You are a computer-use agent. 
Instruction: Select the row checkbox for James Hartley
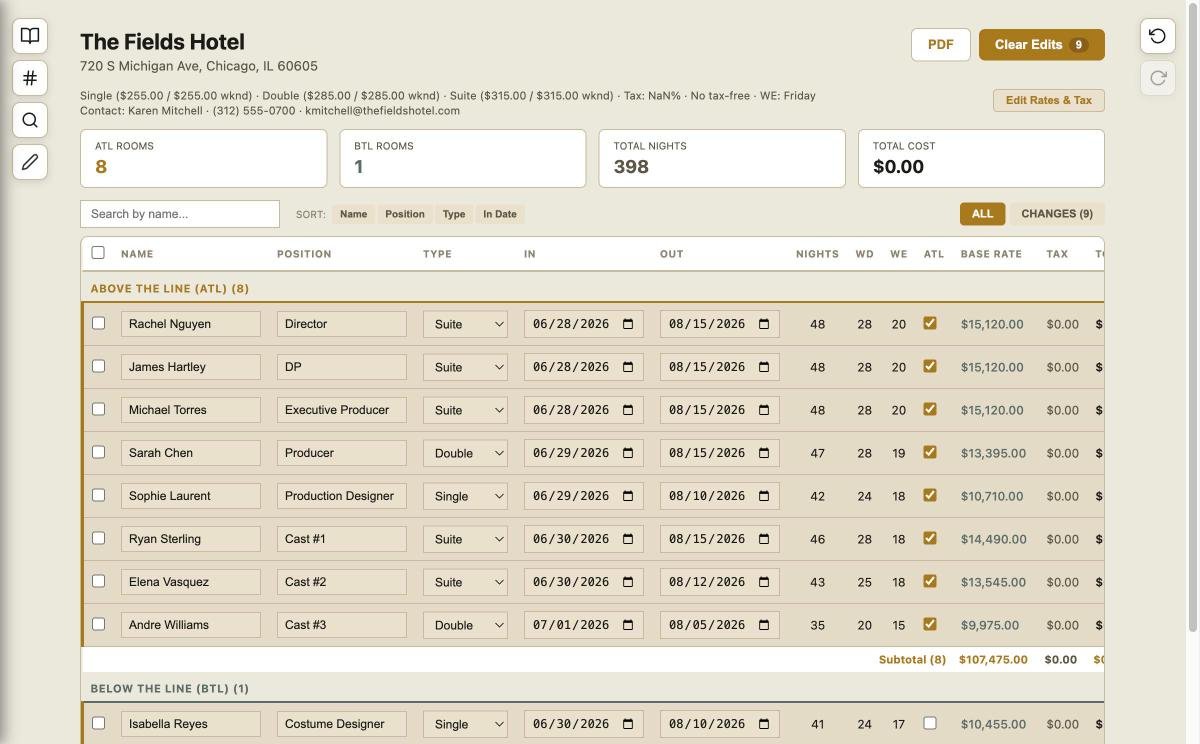(x=98, y=366)
